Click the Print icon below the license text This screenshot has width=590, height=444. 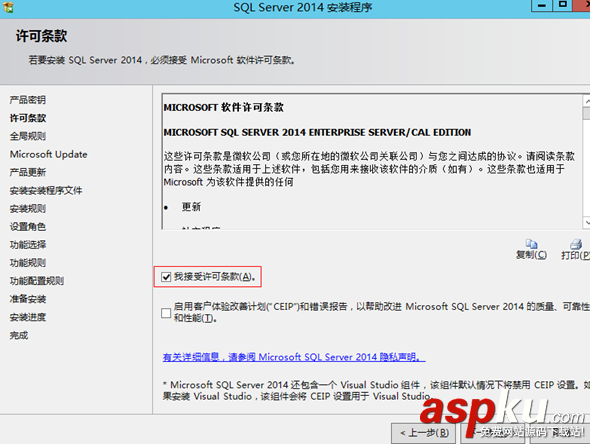coord(576,244)
